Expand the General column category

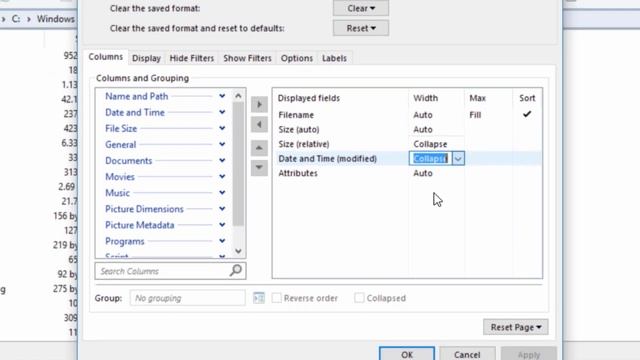coord(222,144)
